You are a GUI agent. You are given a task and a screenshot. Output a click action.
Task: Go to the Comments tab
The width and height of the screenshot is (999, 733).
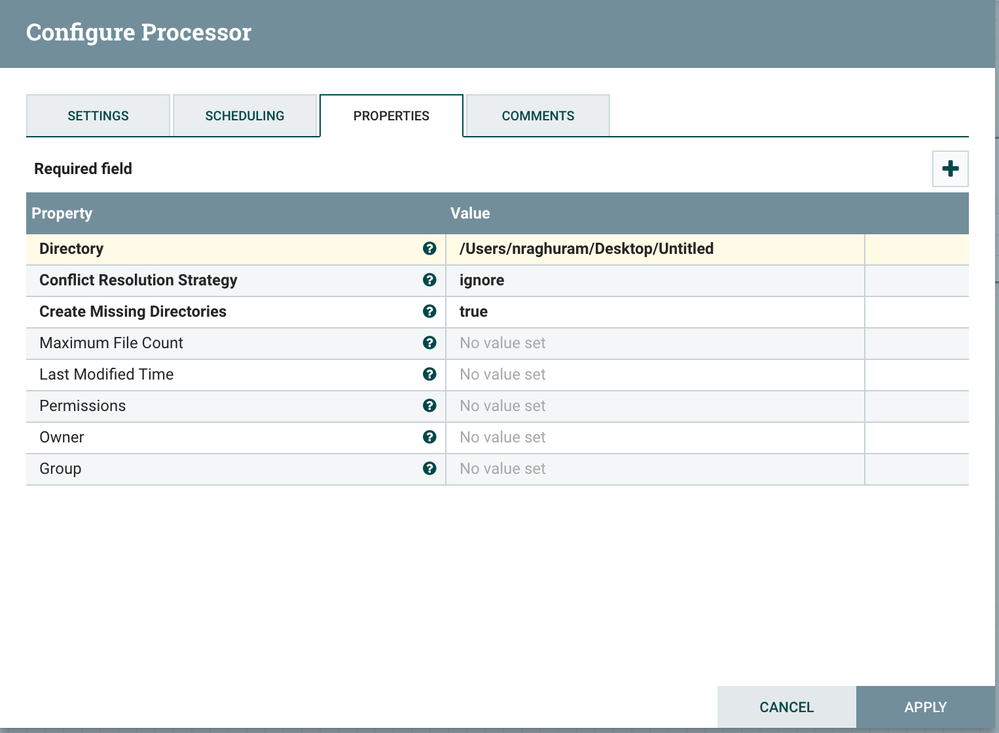(x=538, y=116)
